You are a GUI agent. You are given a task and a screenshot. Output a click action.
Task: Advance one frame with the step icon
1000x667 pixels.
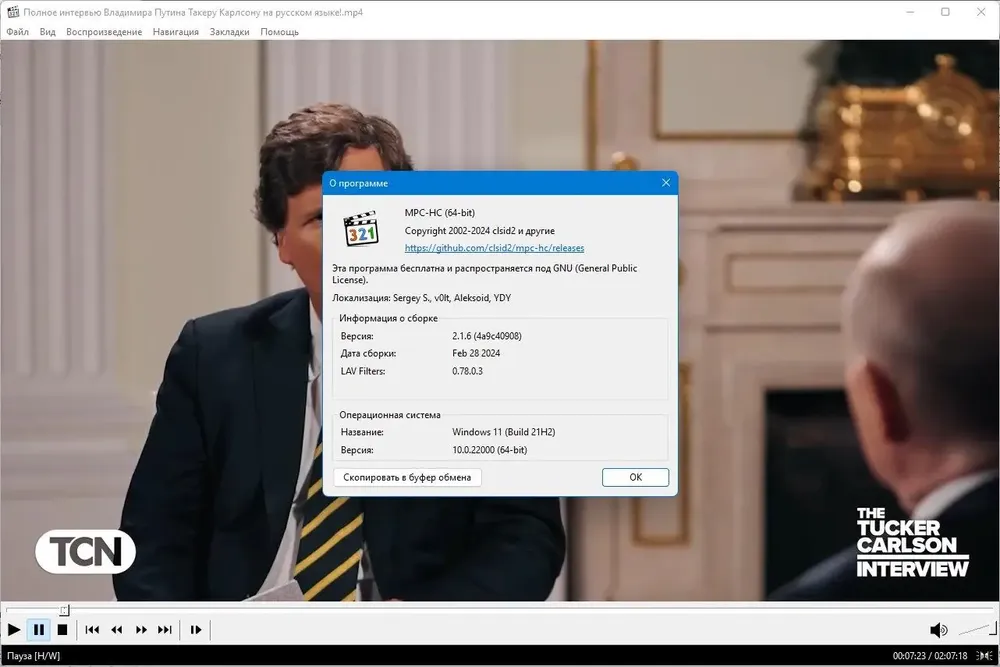(x=196, y=630)
